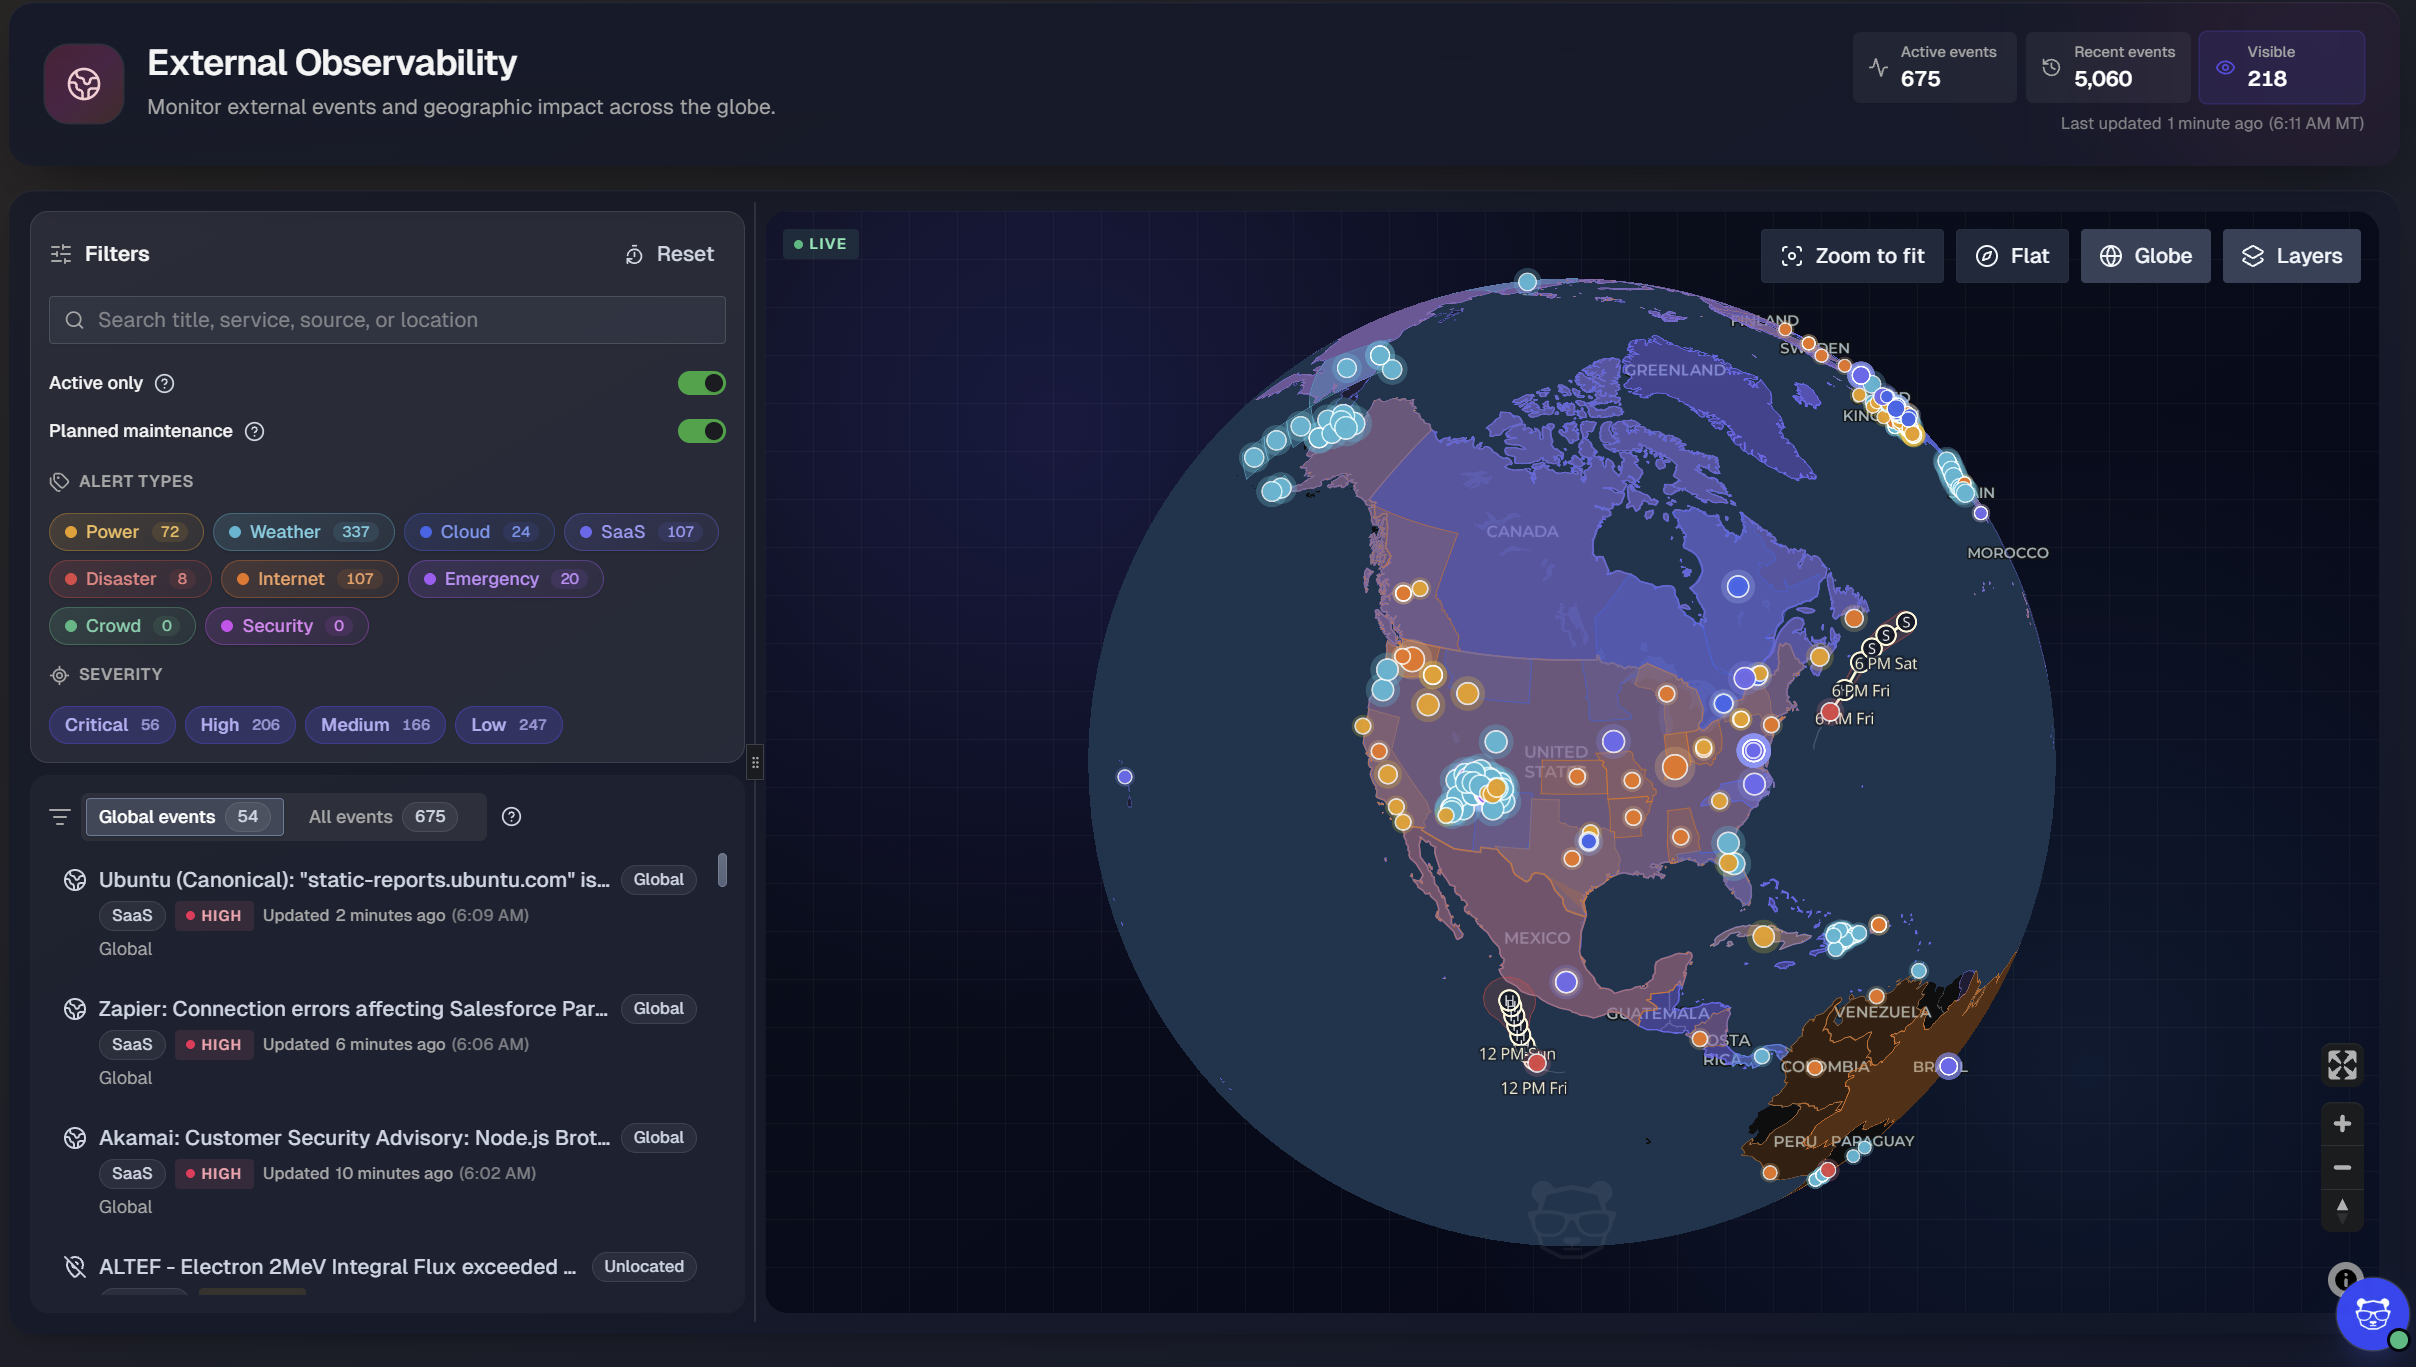
Task: Open the help icon beside Planned maintenance
Action: [255, 431]
